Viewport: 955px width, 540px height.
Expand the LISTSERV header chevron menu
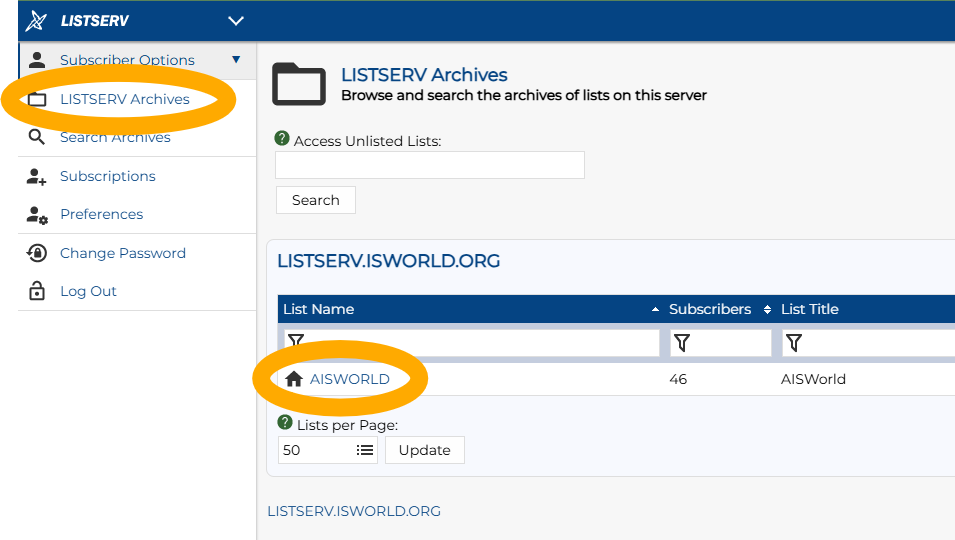[x=236, y=21]
